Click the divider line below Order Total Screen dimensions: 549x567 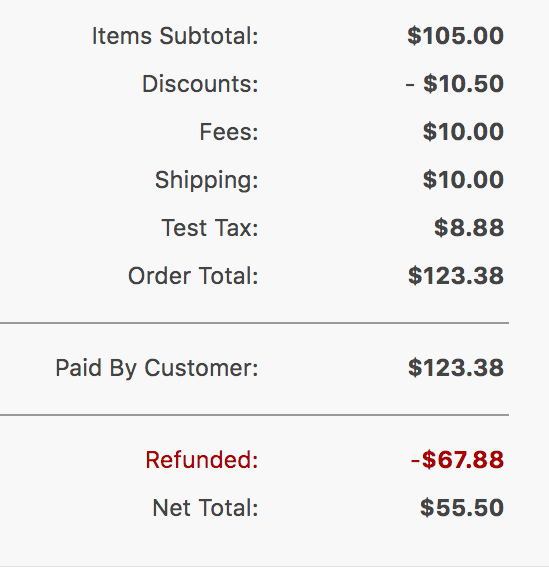click(x=254, y=323)
